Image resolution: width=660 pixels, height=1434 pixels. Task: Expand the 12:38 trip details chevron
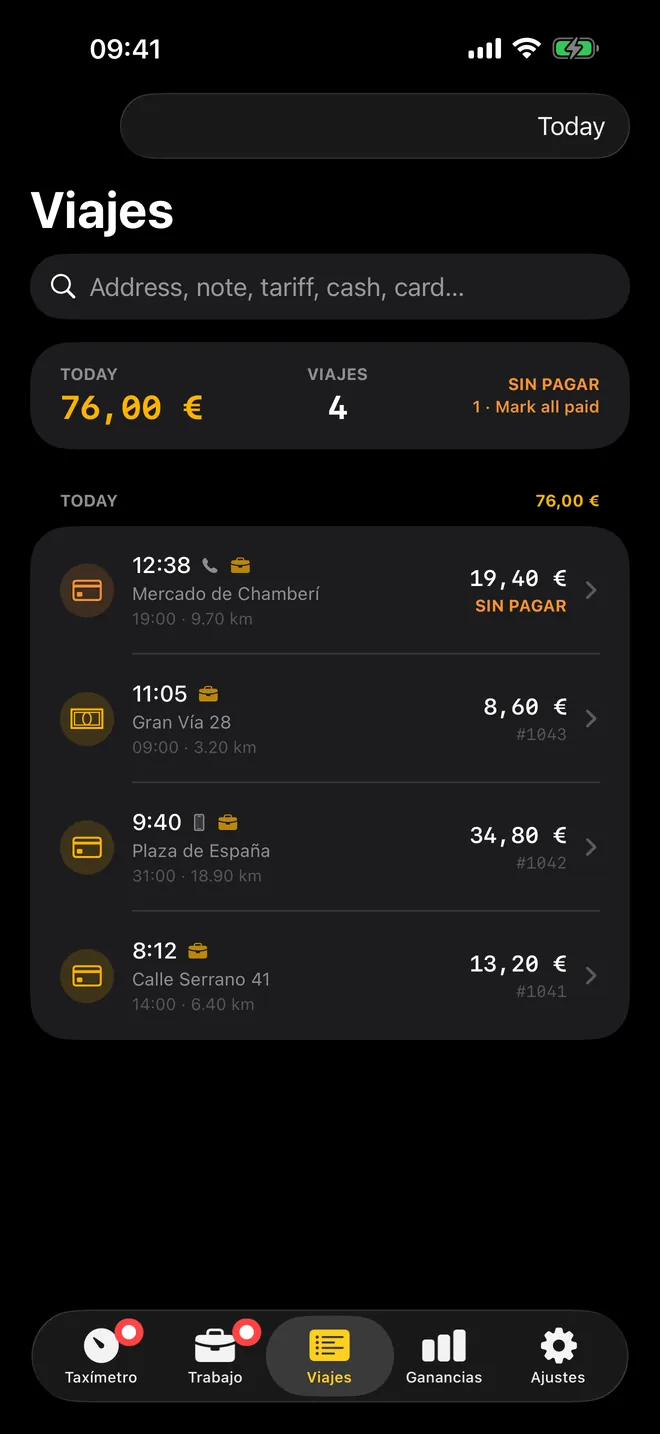pos(591,591)
